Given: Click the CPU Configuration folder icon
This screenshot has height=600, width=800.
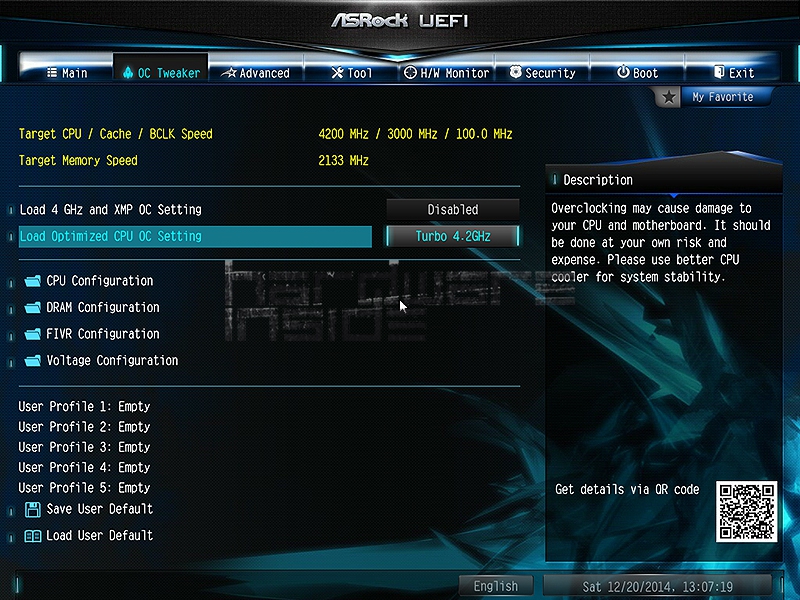Looking at the screenshot, I should pos(33,281).
